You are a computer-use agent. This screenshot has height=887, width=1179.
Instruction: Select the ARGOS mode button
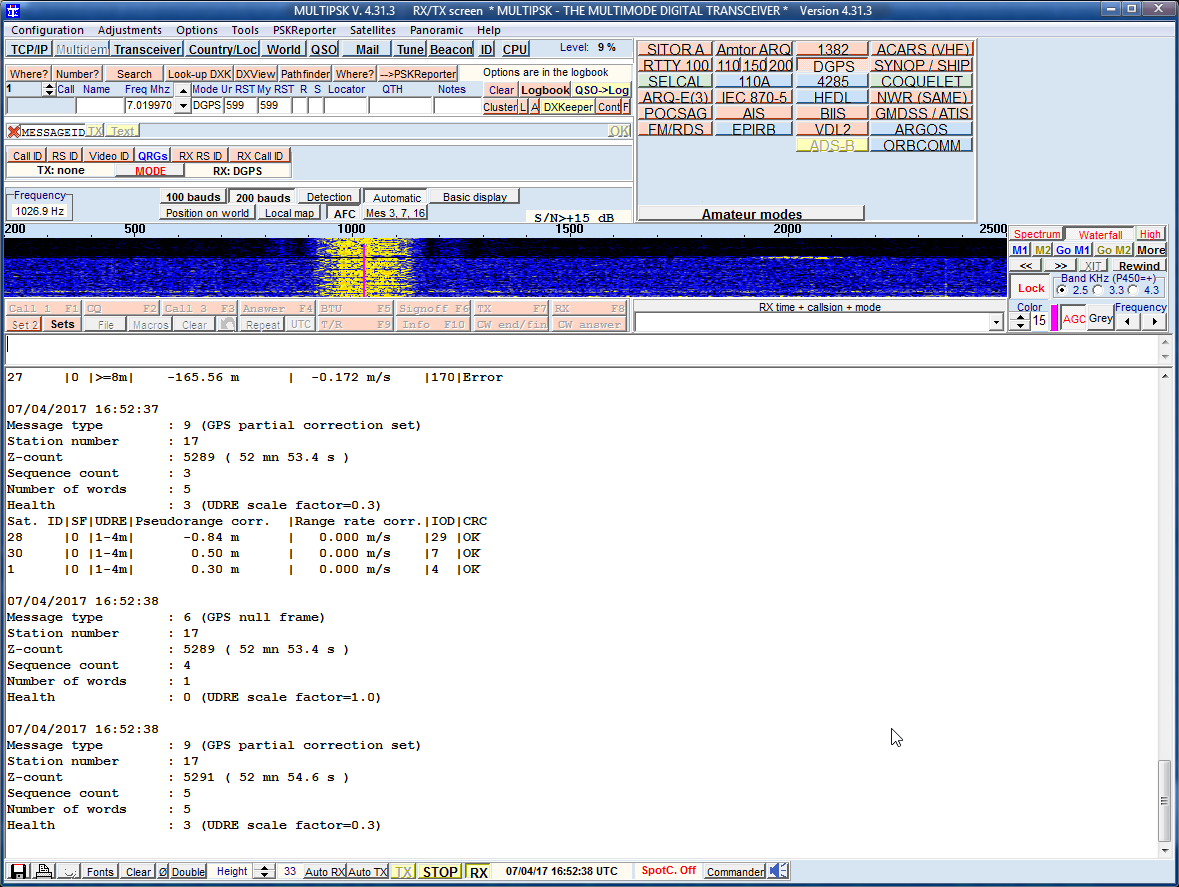pos(922,129)
